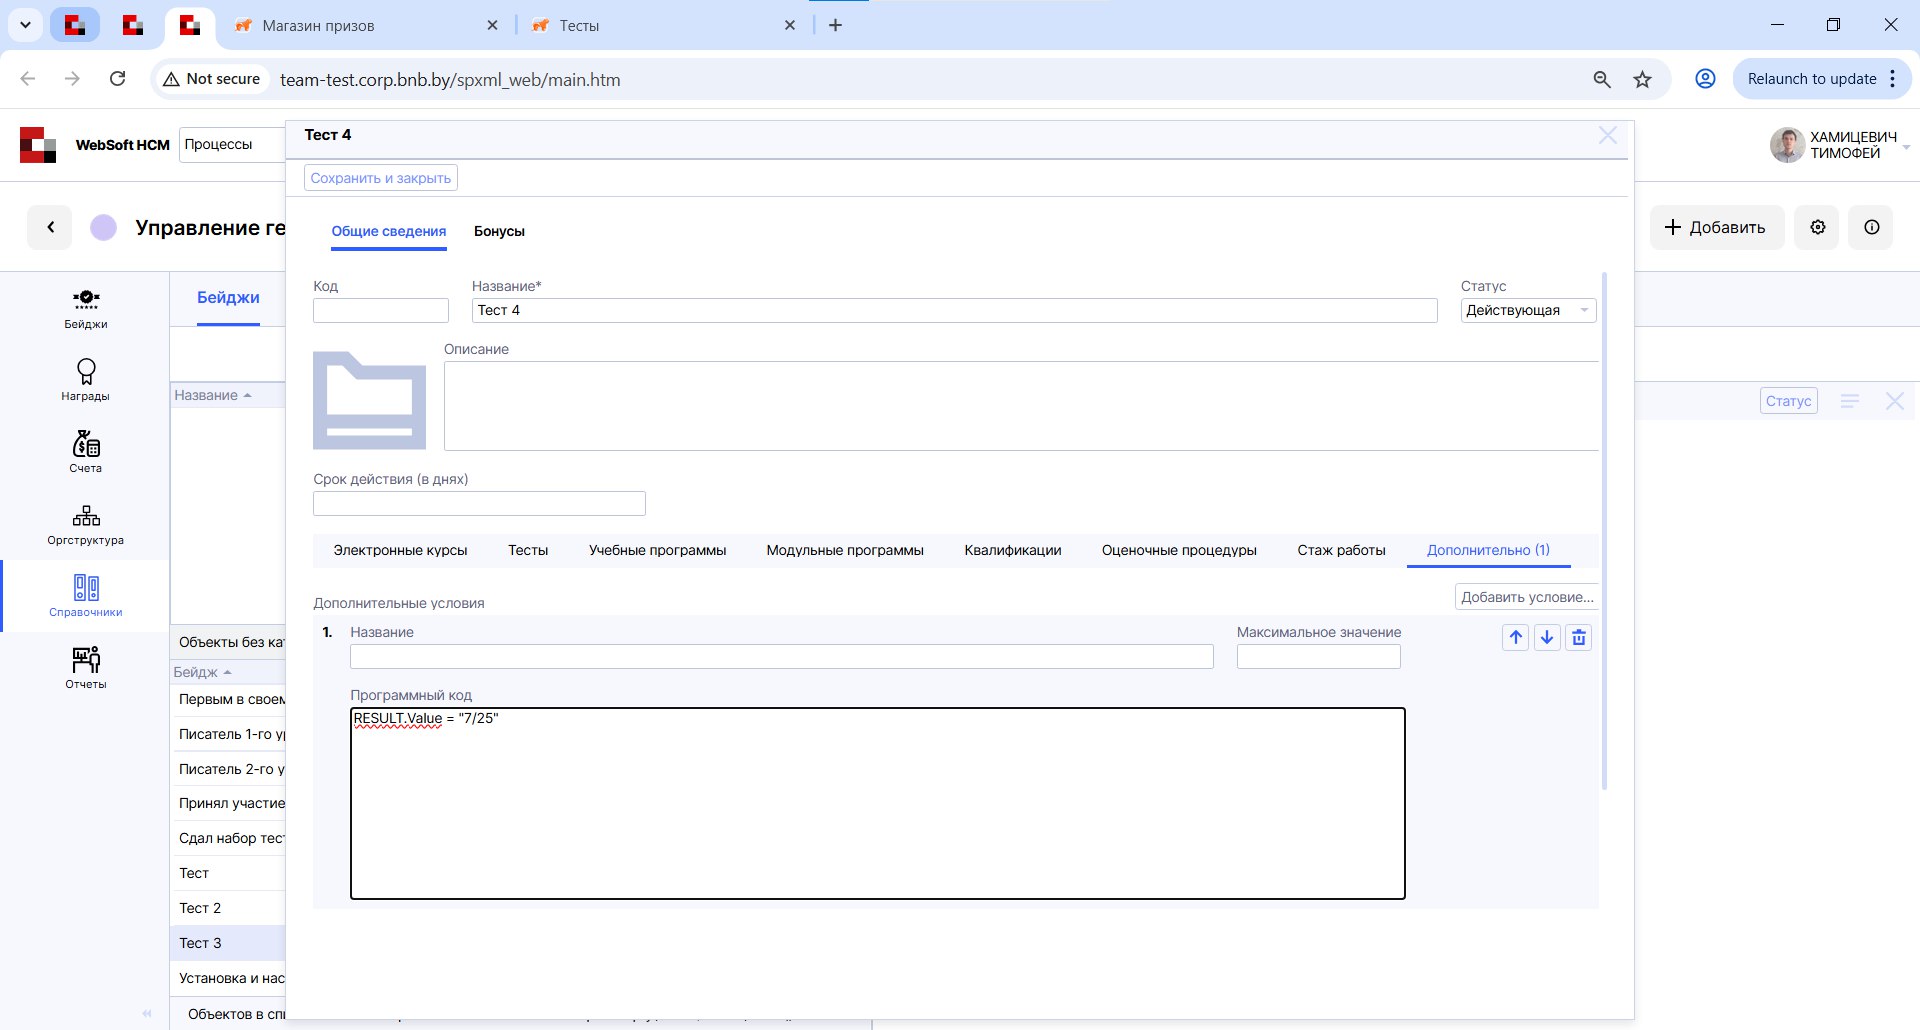Select the Стаж работы tab
Viewport: 1920px width, 1030px height.
(1341, 551)
